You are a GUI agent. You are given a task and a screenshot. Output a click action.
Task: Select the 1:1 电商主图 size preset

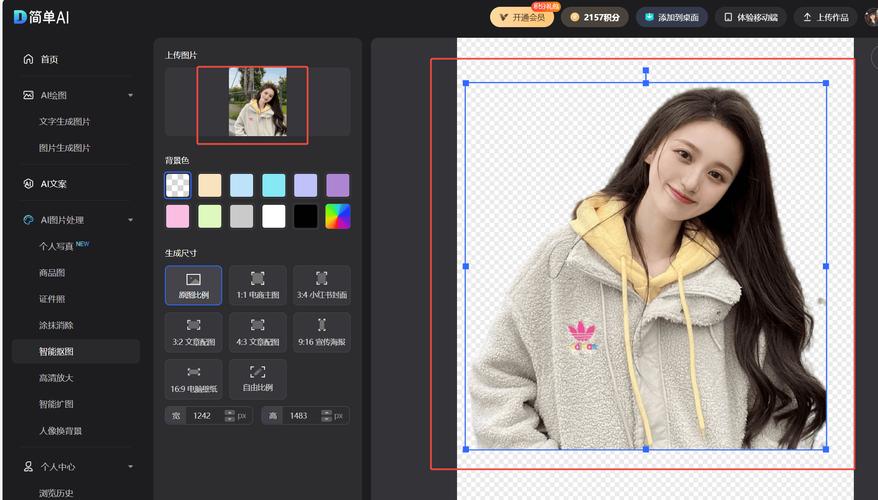coord(257,285)
